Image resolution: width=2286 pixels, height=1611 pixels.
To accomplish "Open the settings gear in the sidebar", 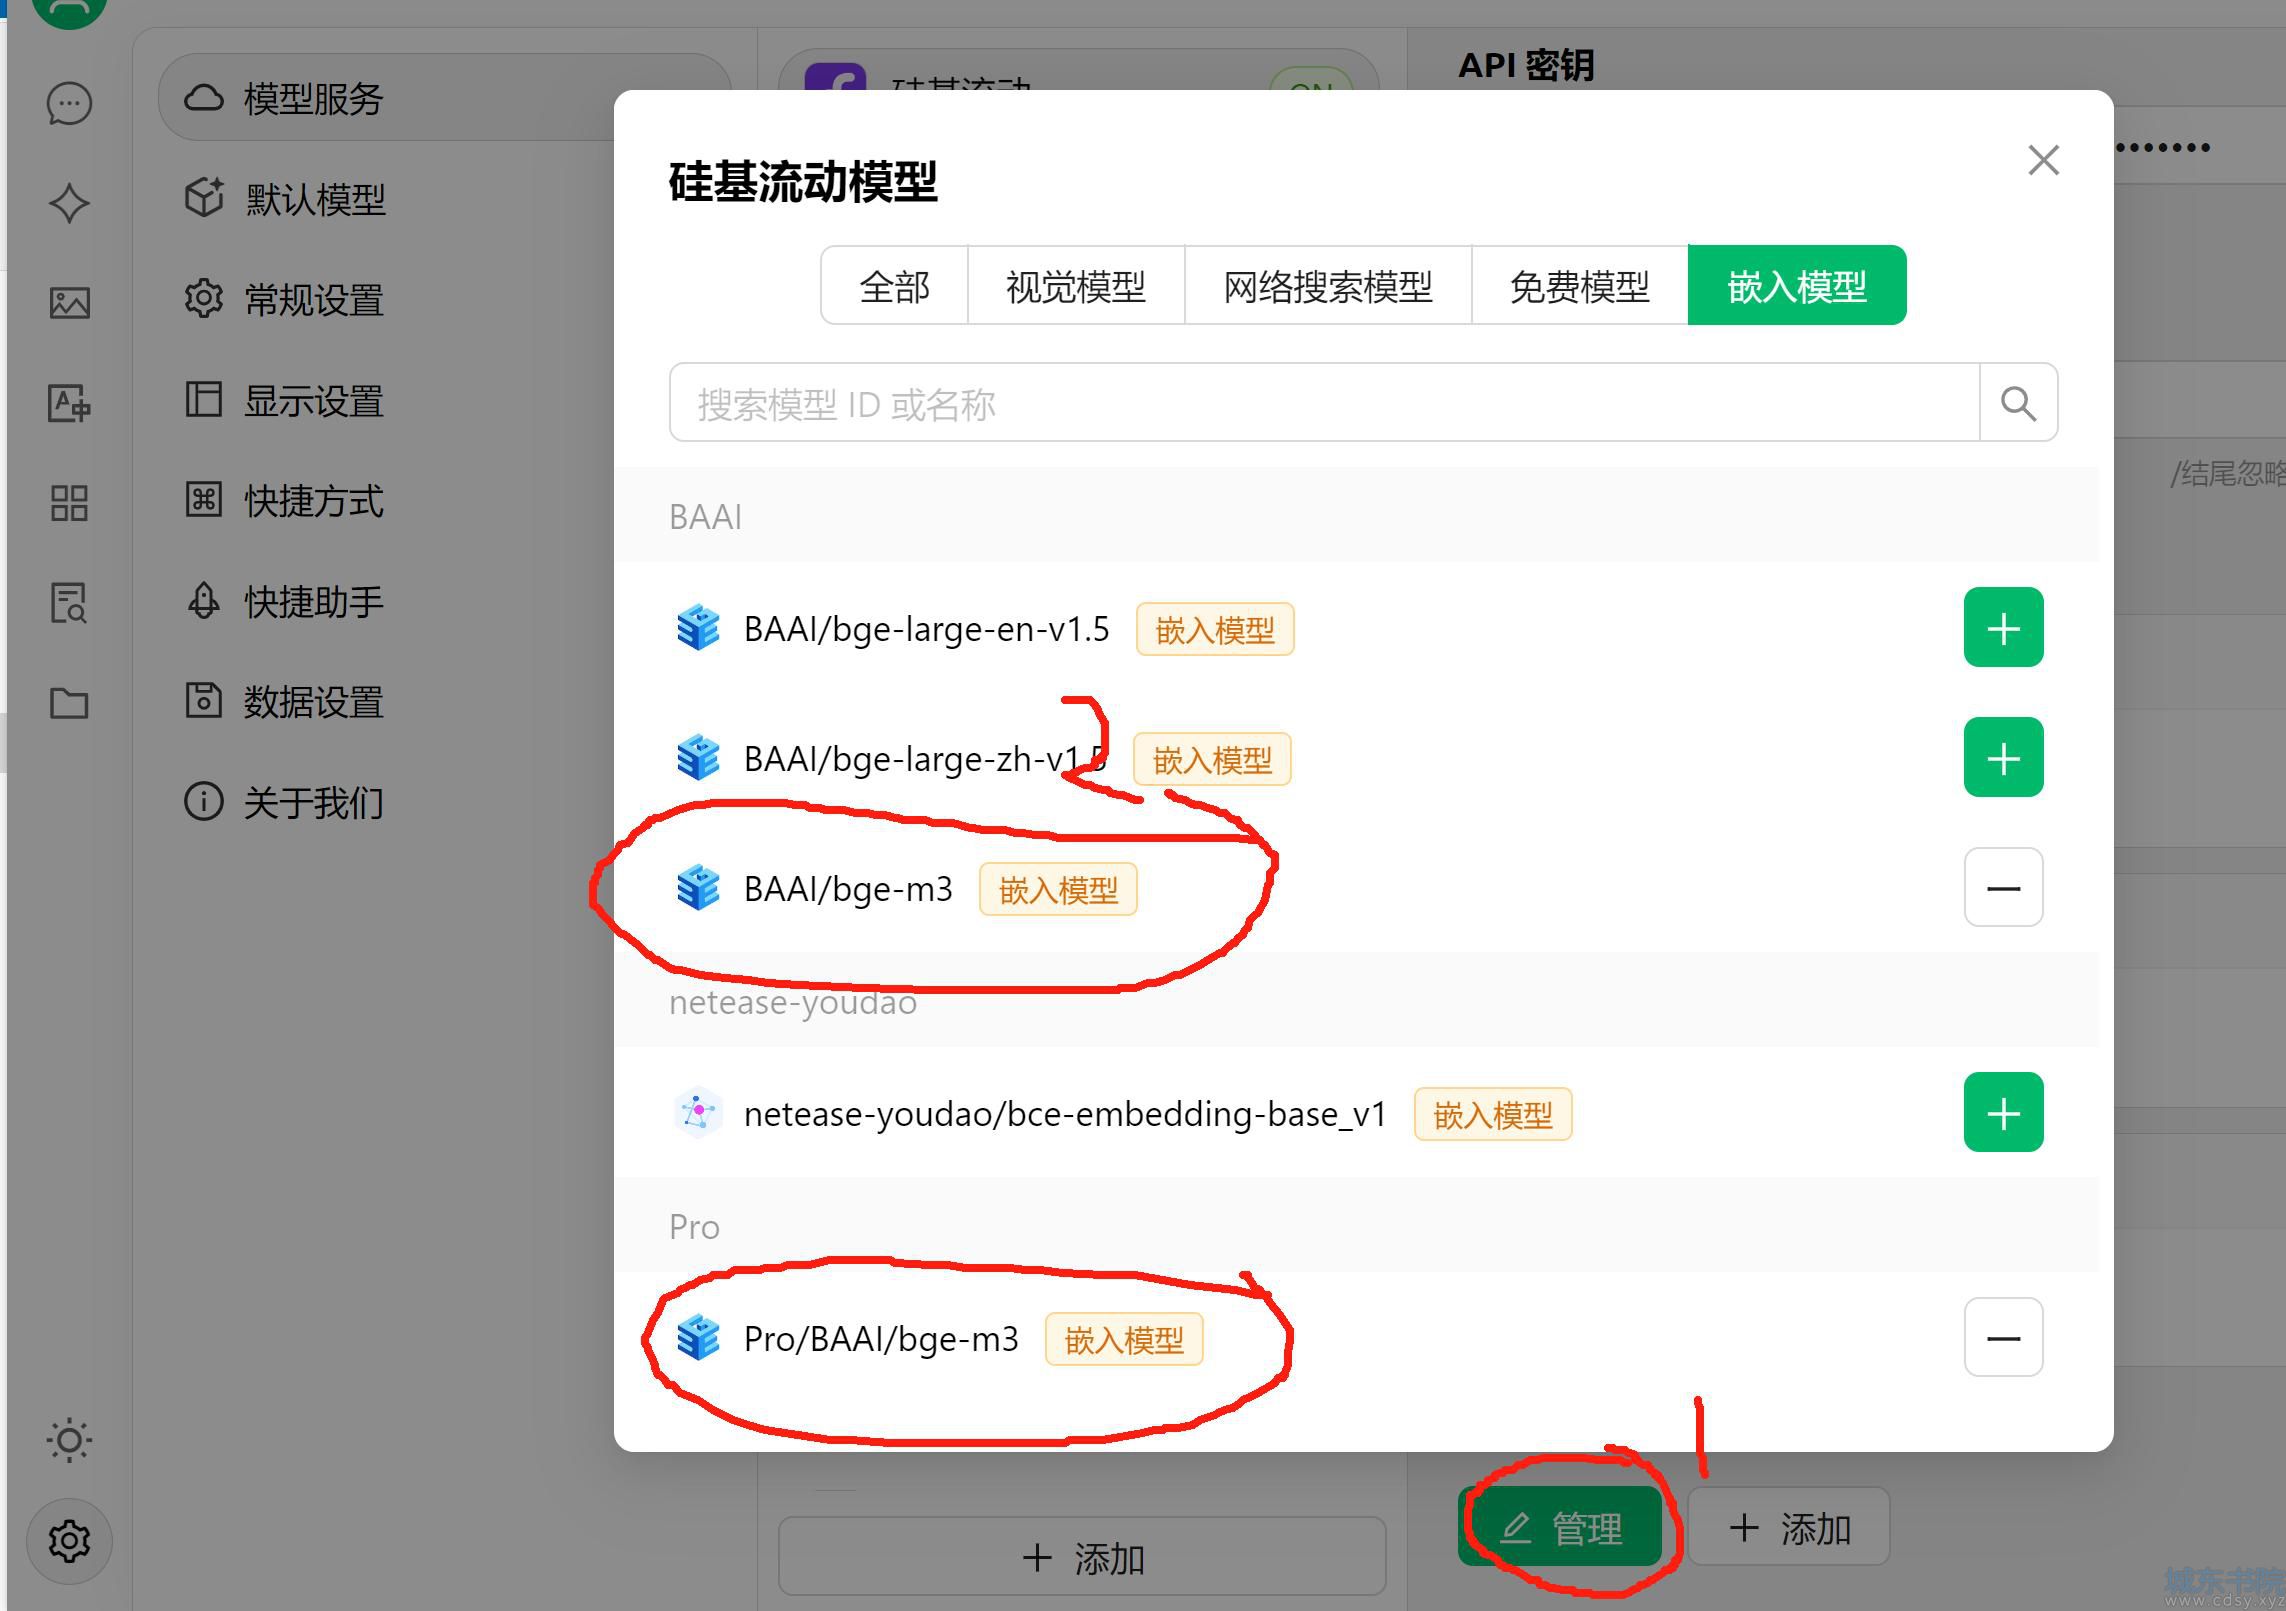I will click(x=69, y=1541).
